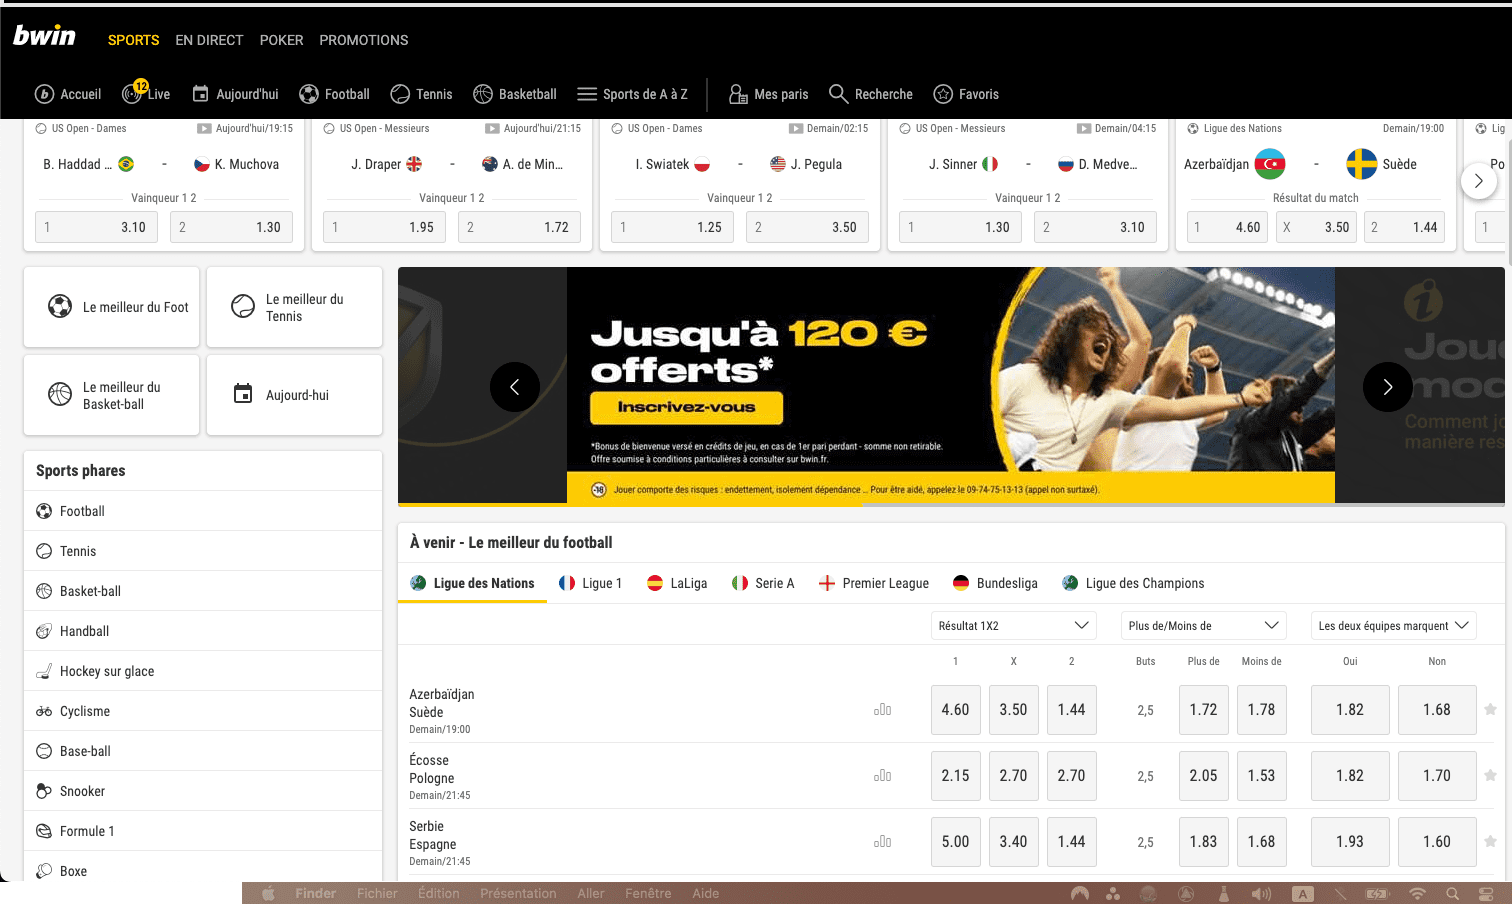The image size is (1512, 904).
Task: Favorite the Serbie Espagne match star
Action: click(x=1490, y=841)
